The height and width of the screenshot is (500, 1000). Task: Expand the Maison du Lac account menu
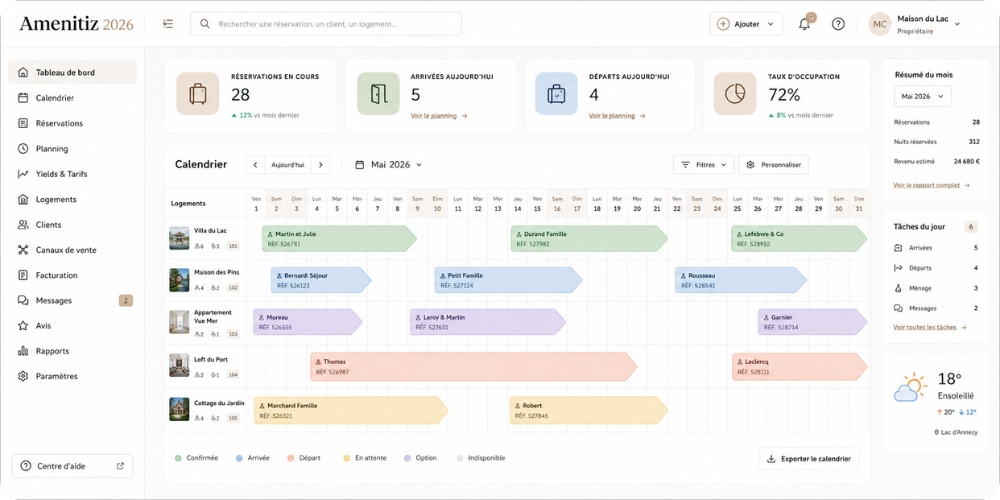(957, 24)
